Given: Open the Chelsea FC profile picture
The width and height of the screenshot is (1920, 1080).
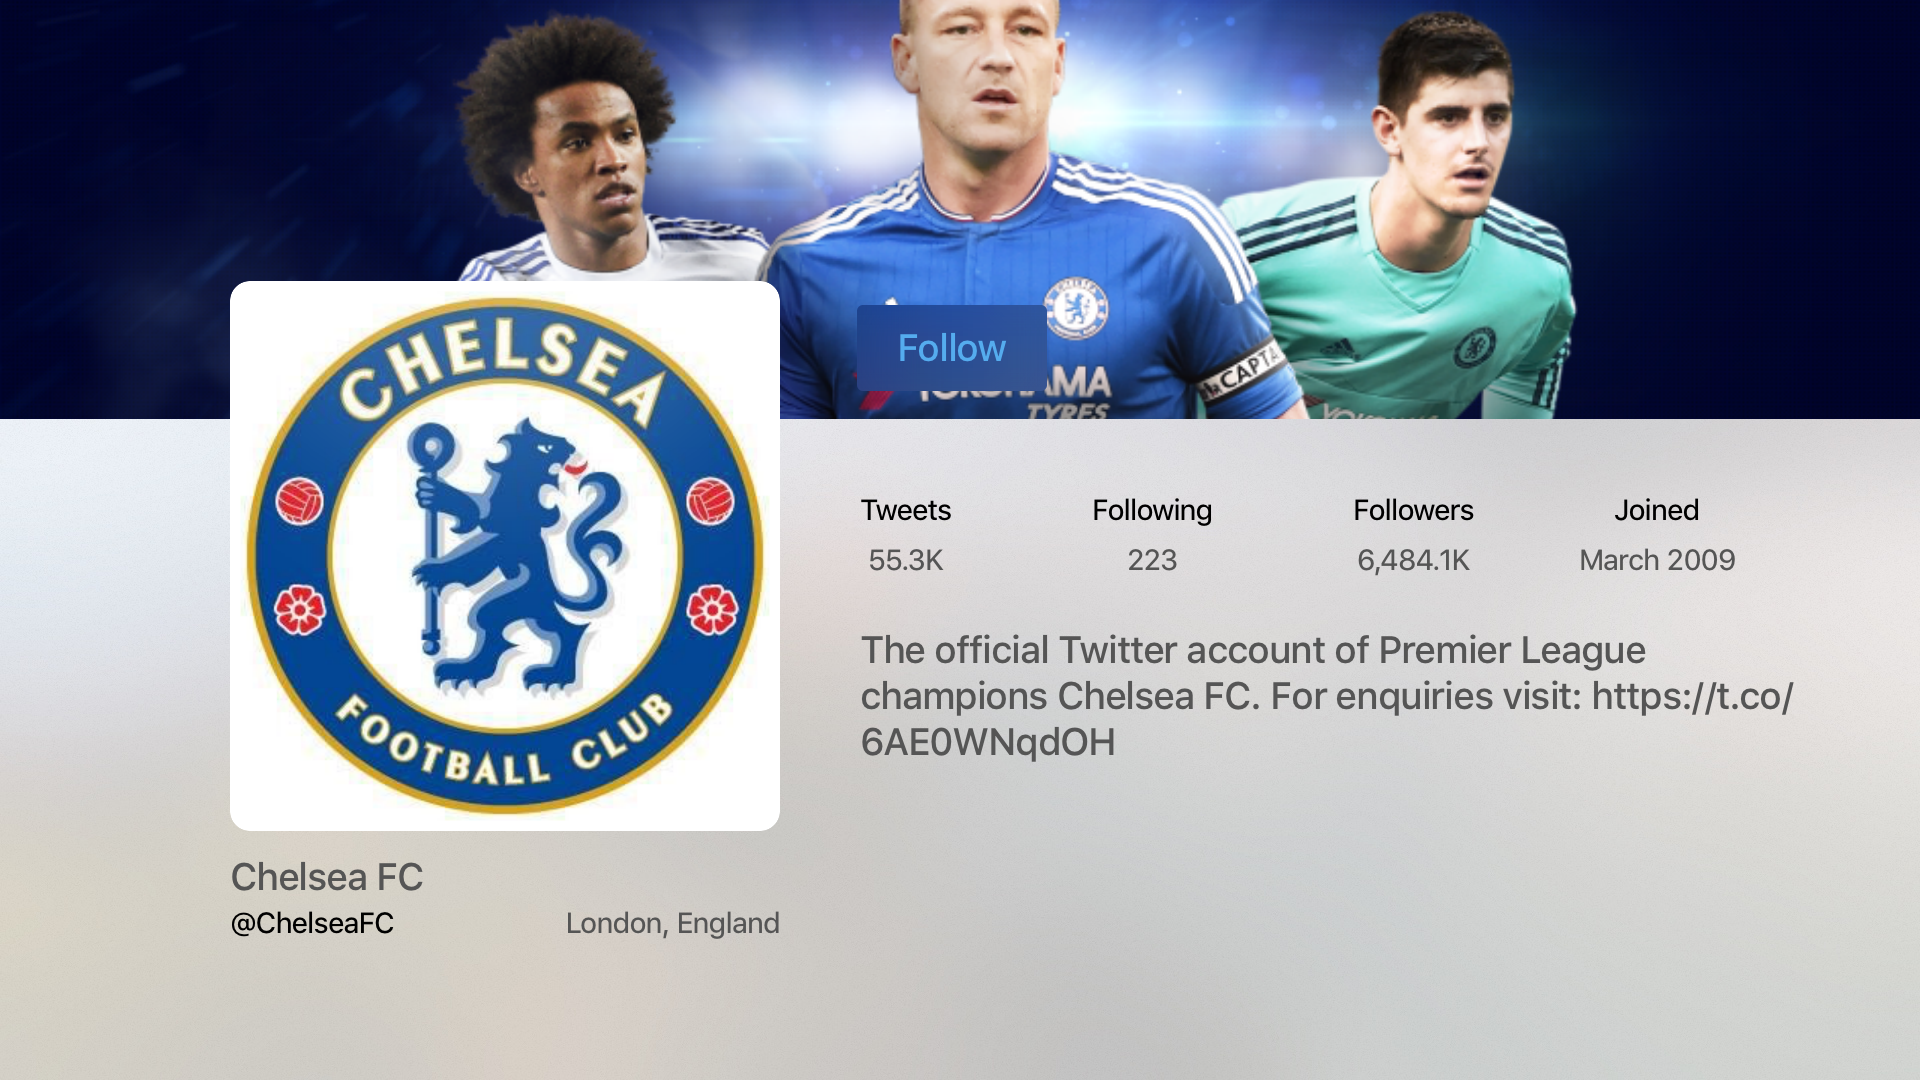Looking at the screenshot, I should coord(505,556).
